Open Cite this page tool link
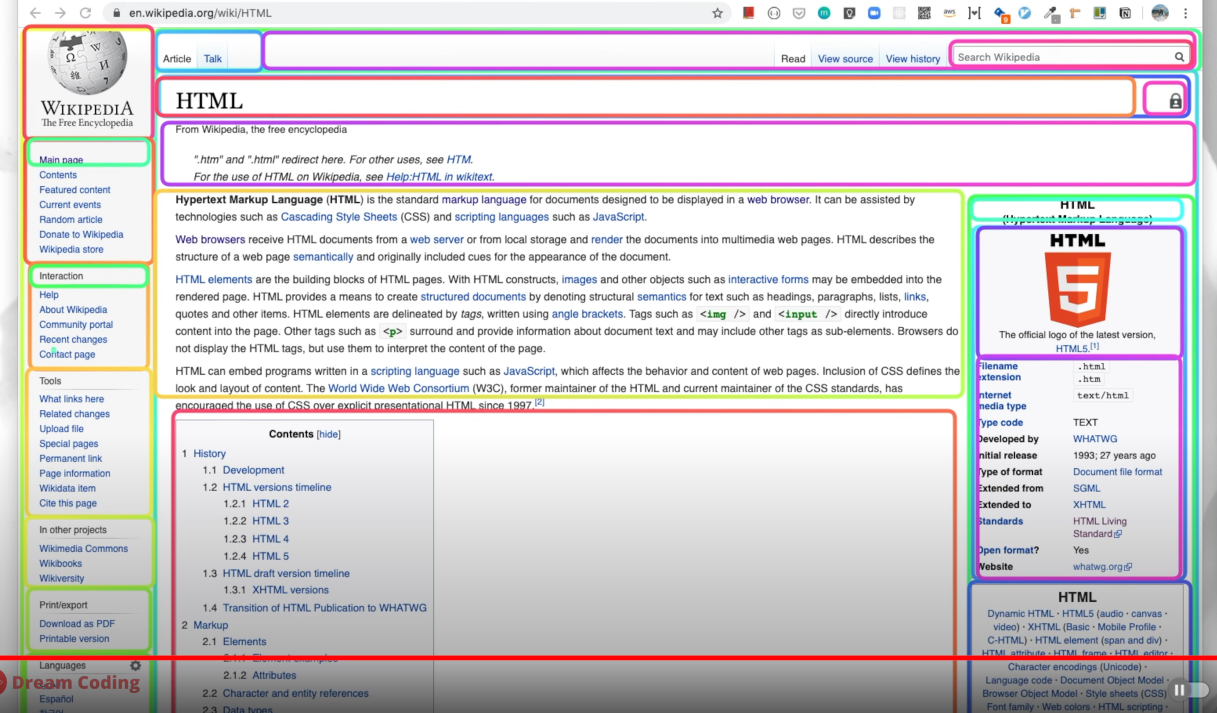1217x713 pixels. (68, 504)
